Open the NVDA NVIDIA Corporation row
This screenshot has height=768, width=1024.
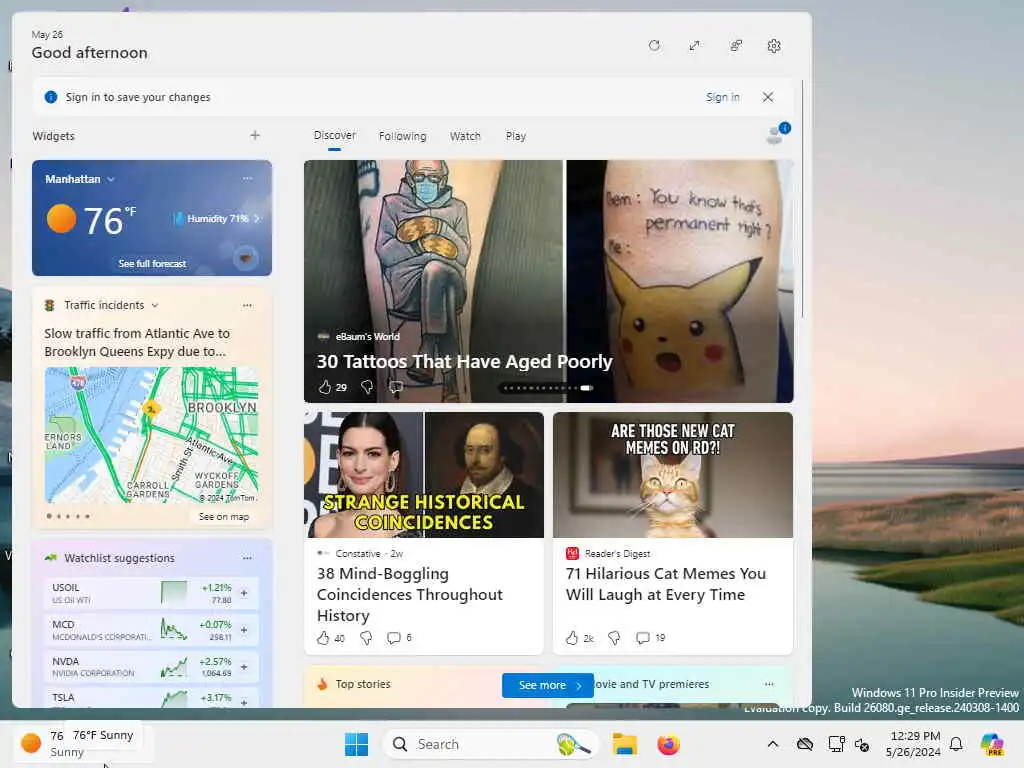152,667
